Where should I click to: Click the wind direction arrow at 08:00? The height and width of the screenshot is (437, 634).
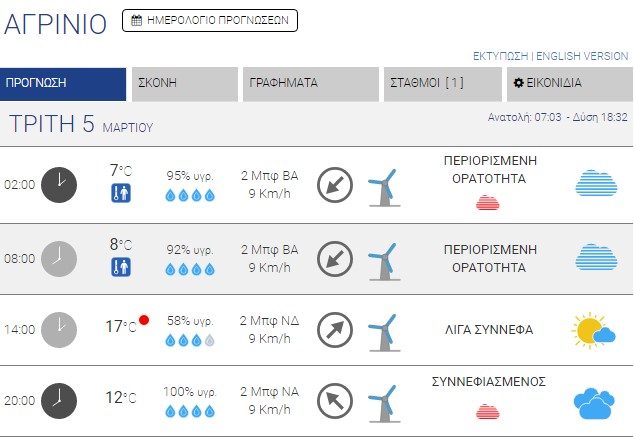pyautogui.click(x=335, y=259)
